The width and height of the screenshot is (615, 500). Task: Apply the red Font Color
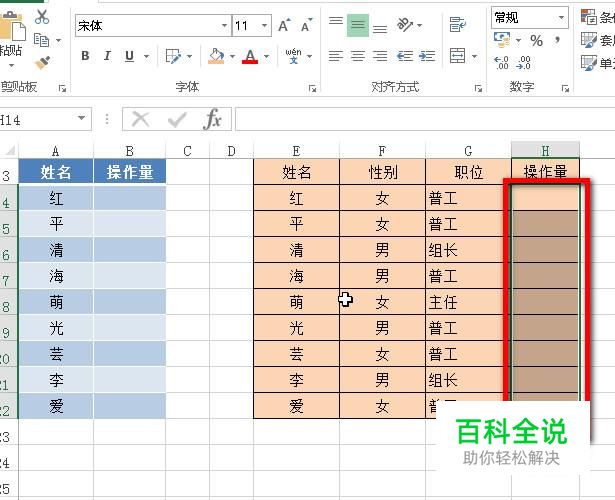click(x=250, y=56)
